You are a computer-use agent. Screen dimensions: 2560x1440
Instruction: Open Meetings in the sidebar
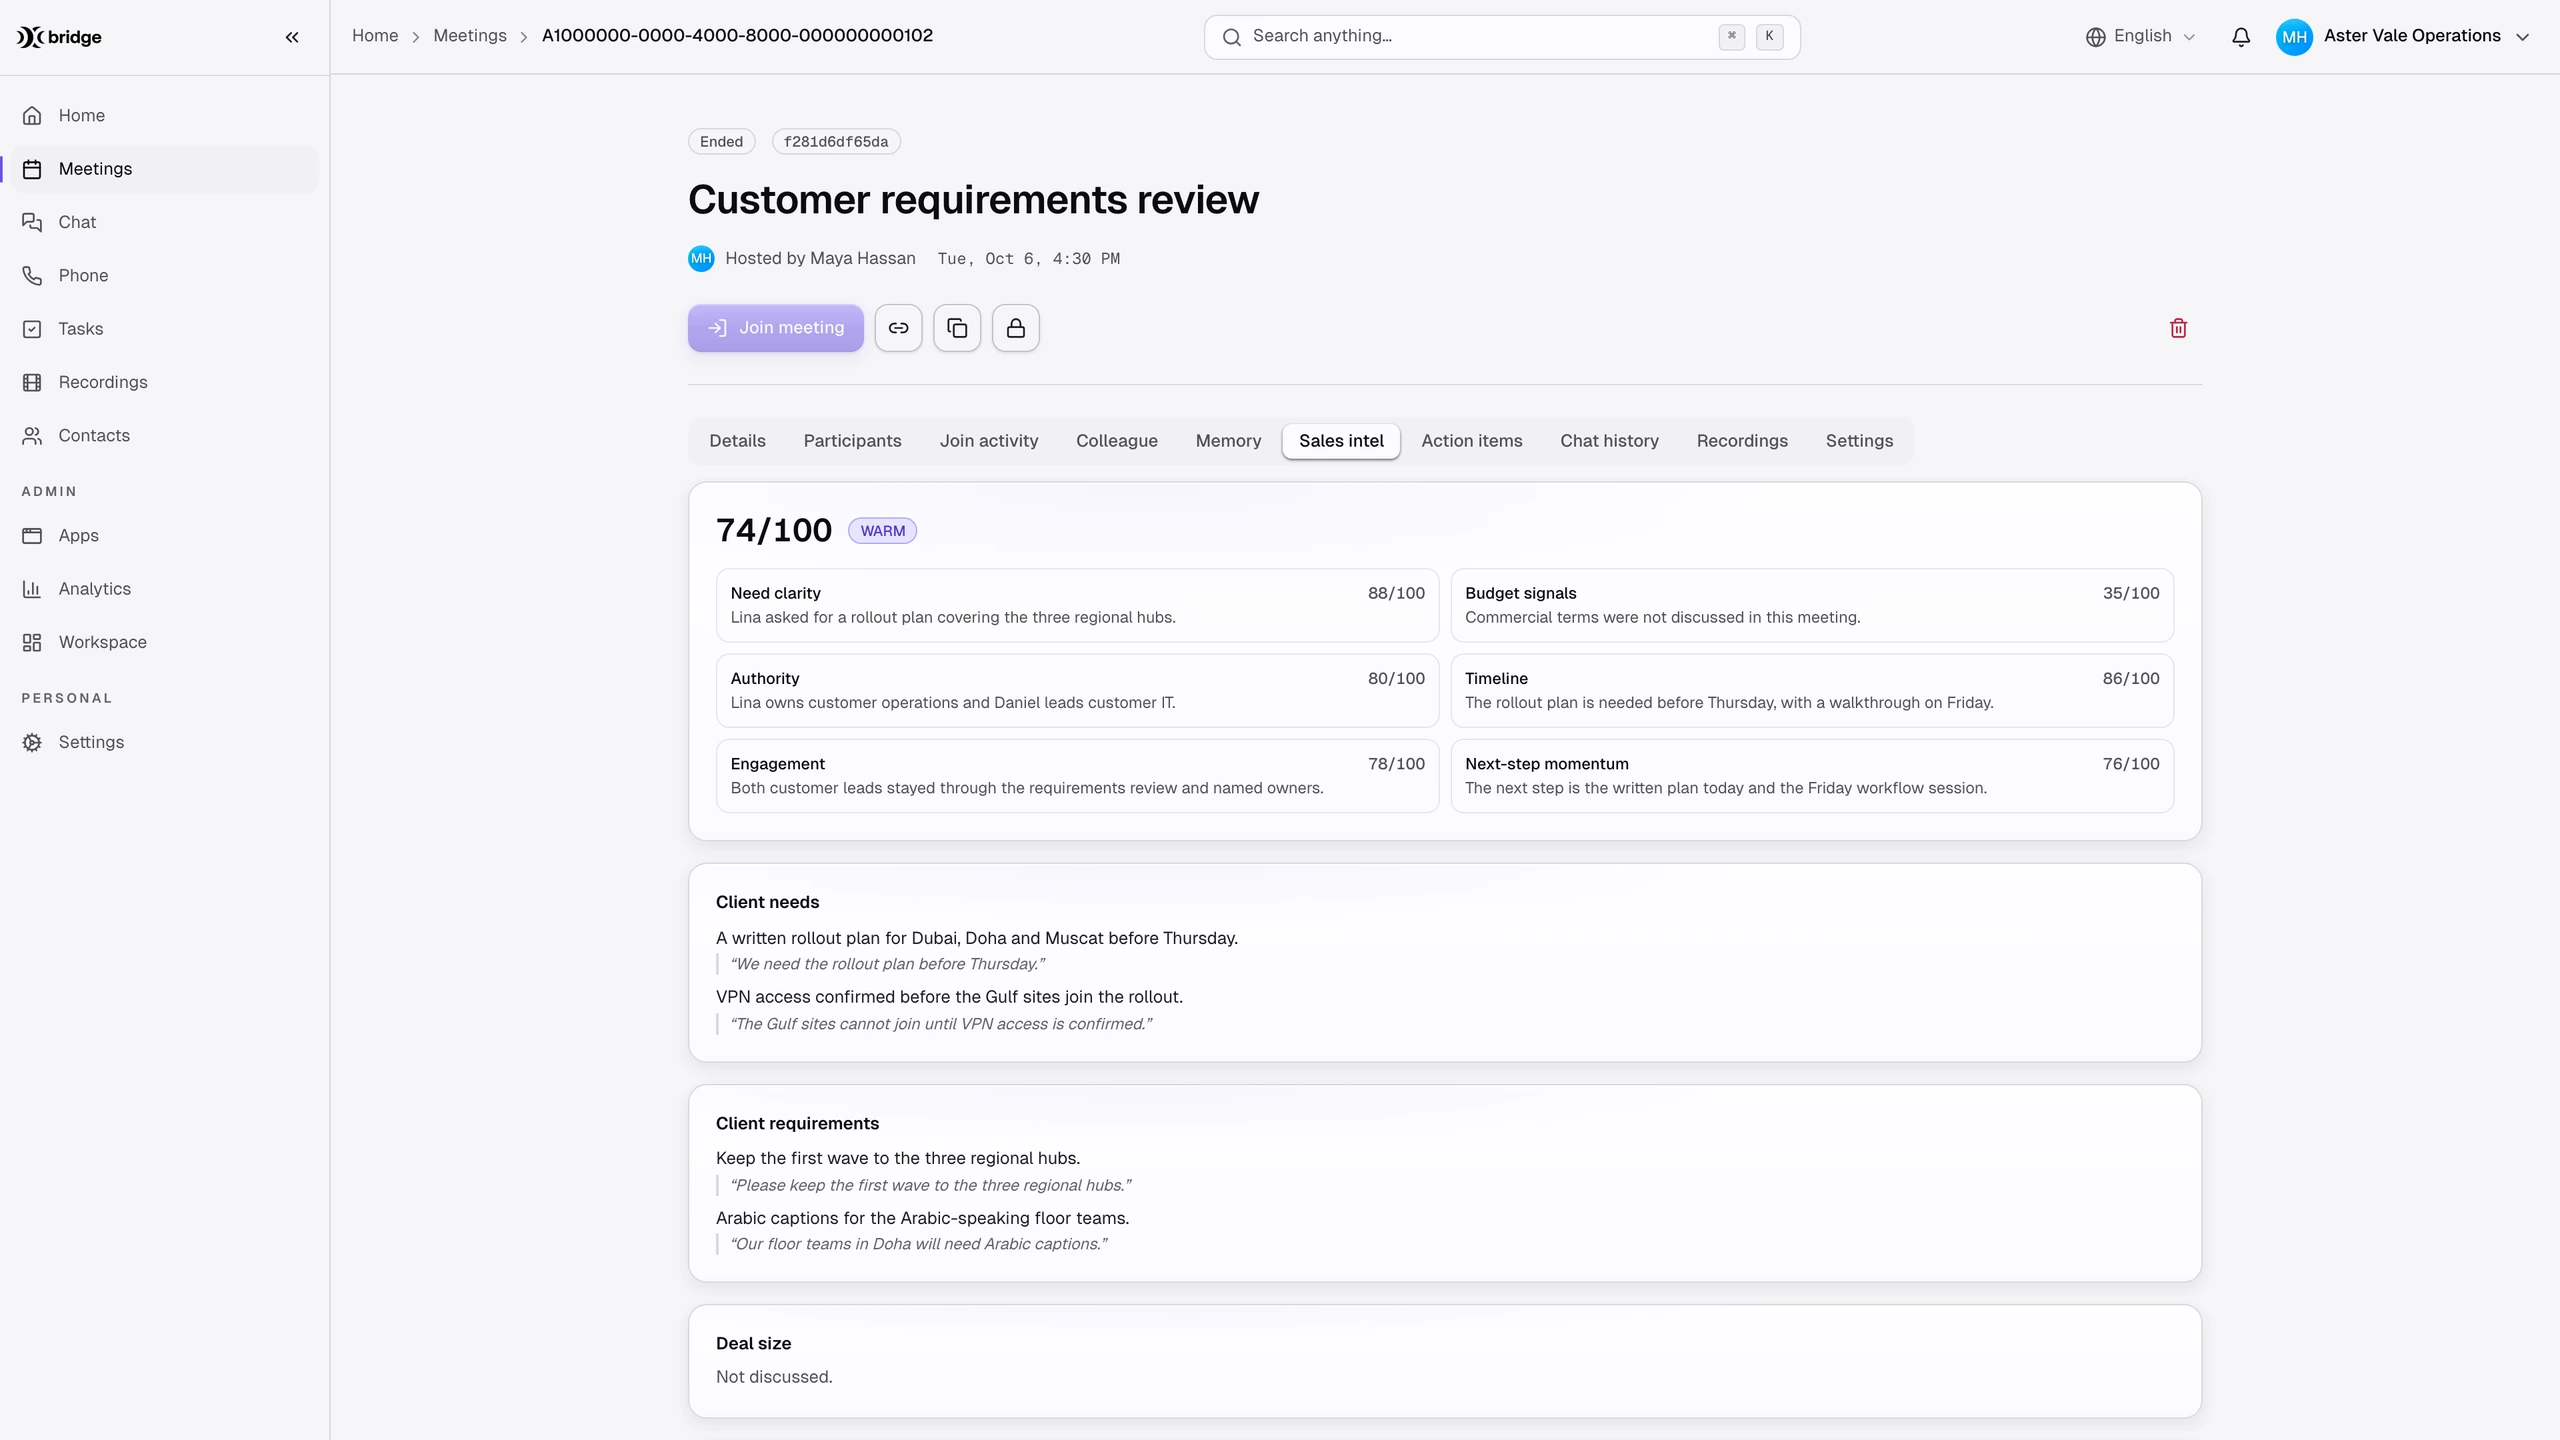[x=164, y=169]
